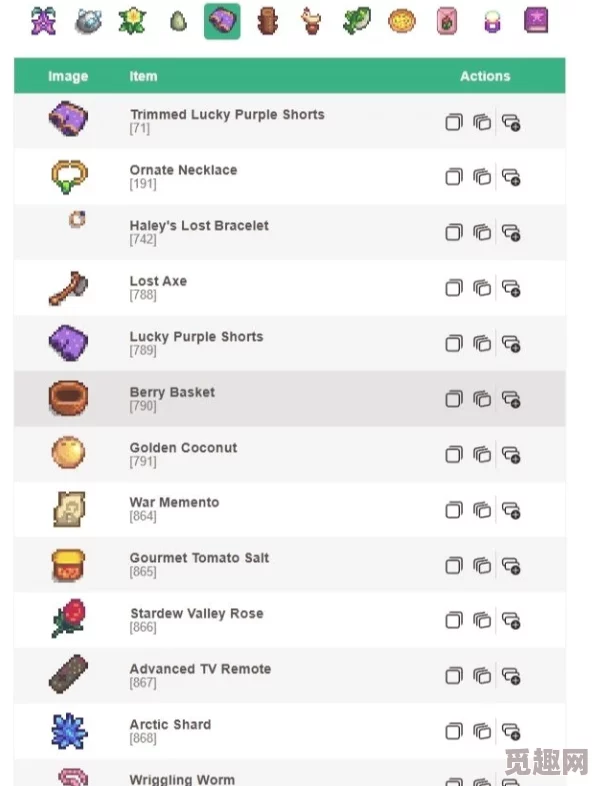The width and height of the screenshot is (594, 786).
Task: Click the stack copy for Advanced TV Remote
Action: pos(482,677)
